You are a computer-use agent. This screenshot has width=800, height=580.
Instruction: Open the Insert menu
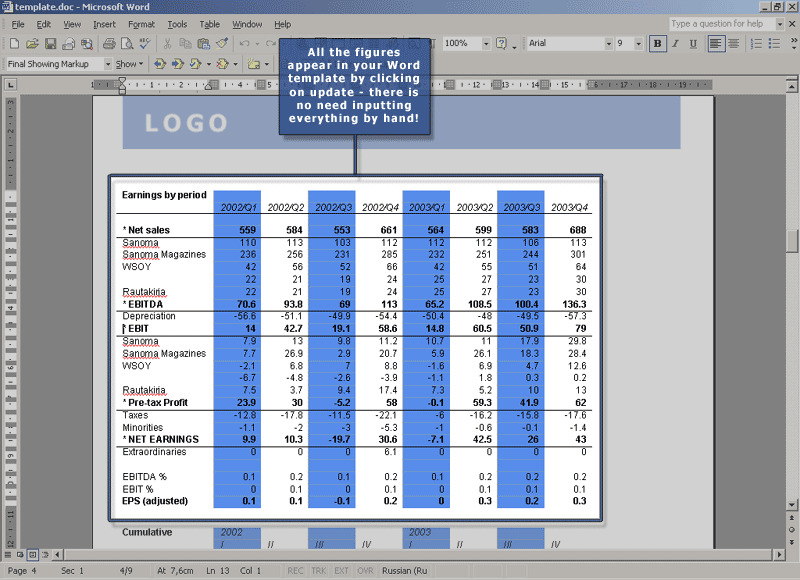[104, 24]
